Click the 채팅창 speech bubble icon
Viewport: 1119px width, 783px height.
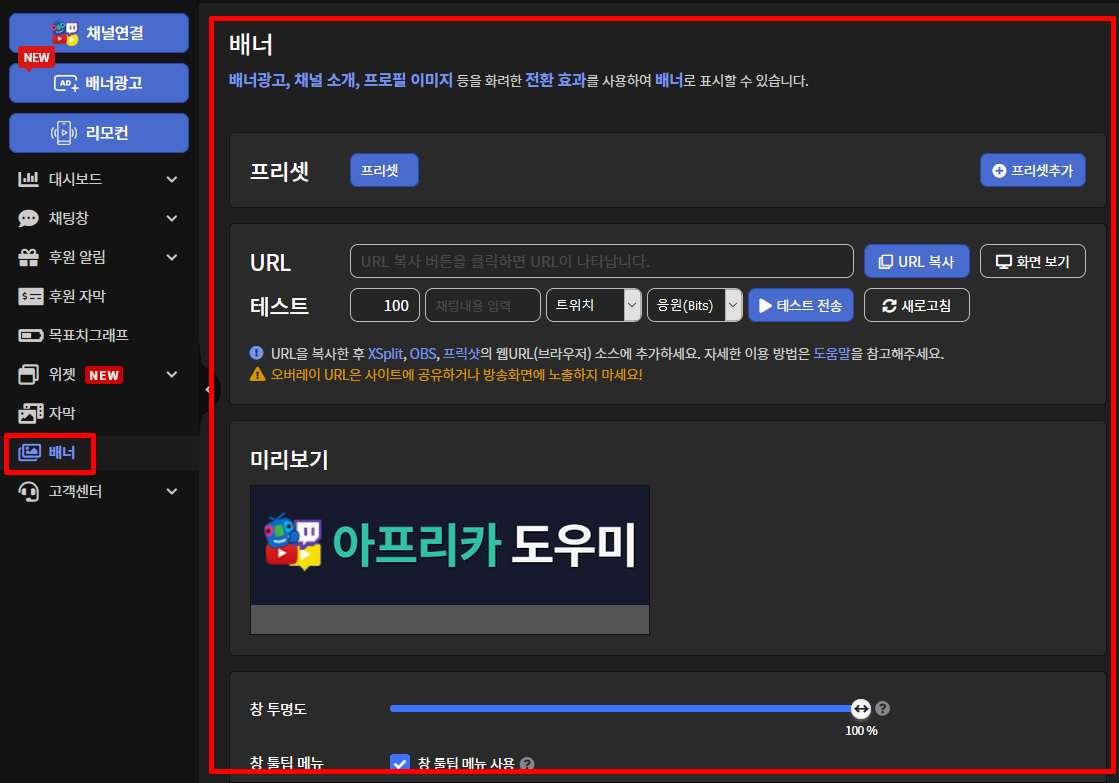pyautogui.click(x=29, y=218)
